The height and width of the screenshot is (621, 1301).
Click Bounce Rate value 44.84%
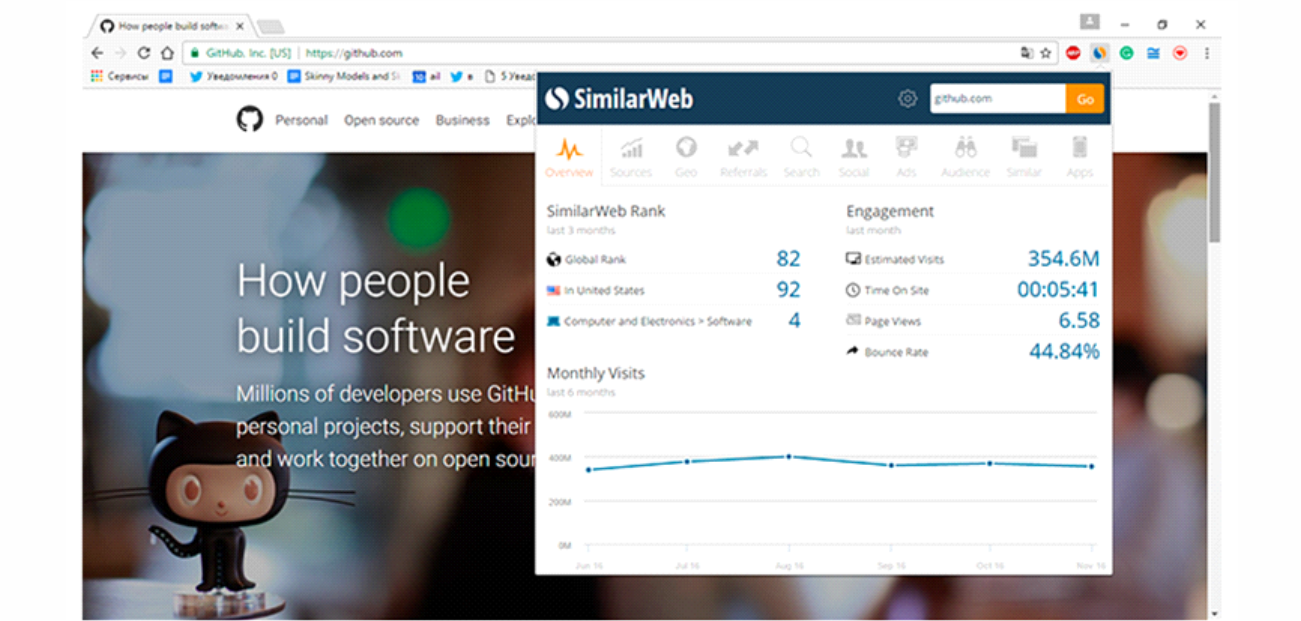(1064, 352)
